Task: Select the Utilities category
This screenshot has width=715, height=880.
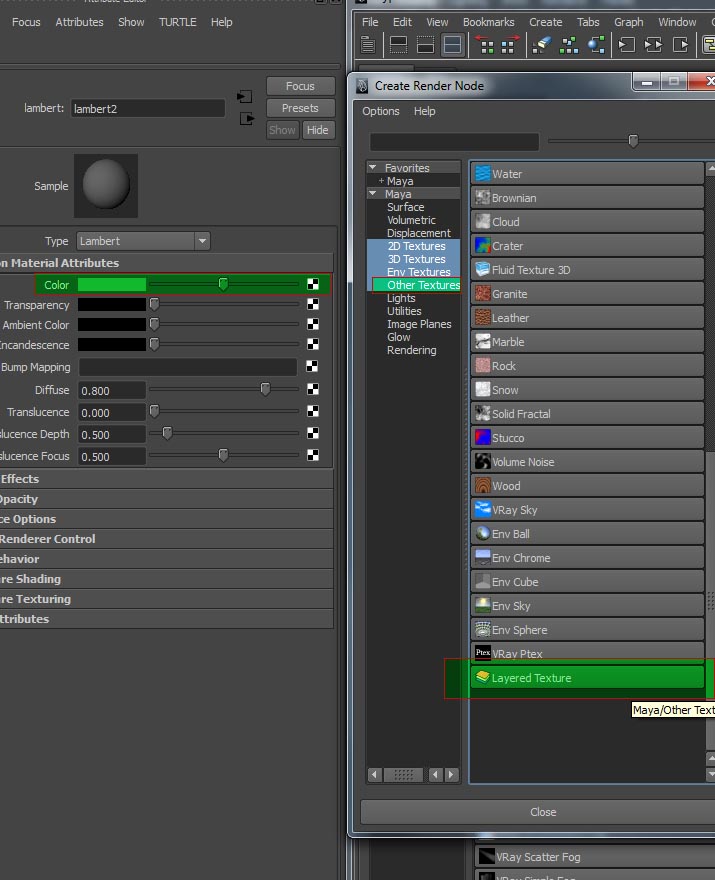Action: click(x=404, y=311)
